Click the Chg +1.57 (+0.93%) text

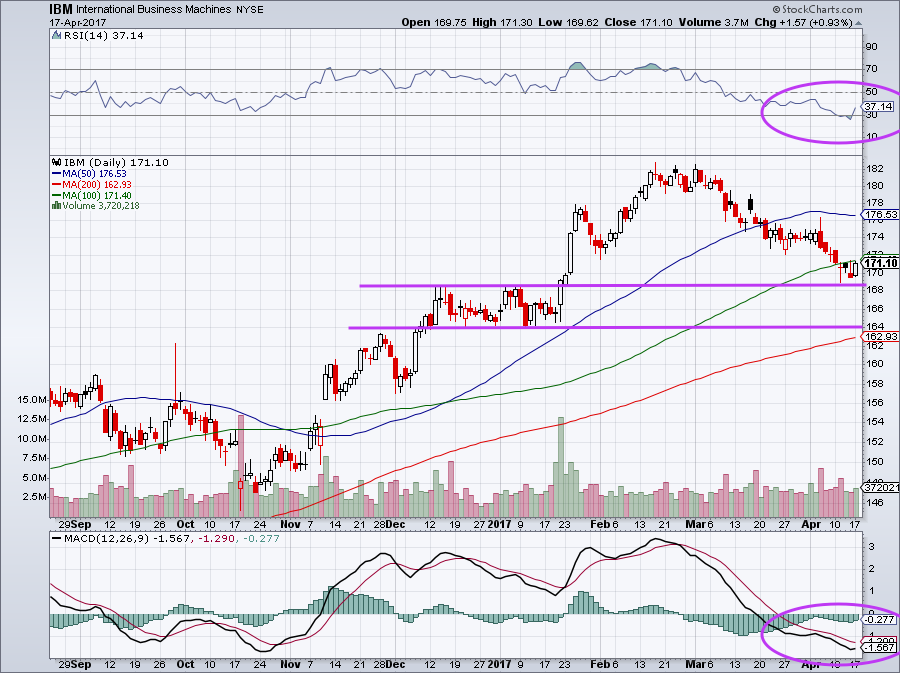[x=804, y=22]
